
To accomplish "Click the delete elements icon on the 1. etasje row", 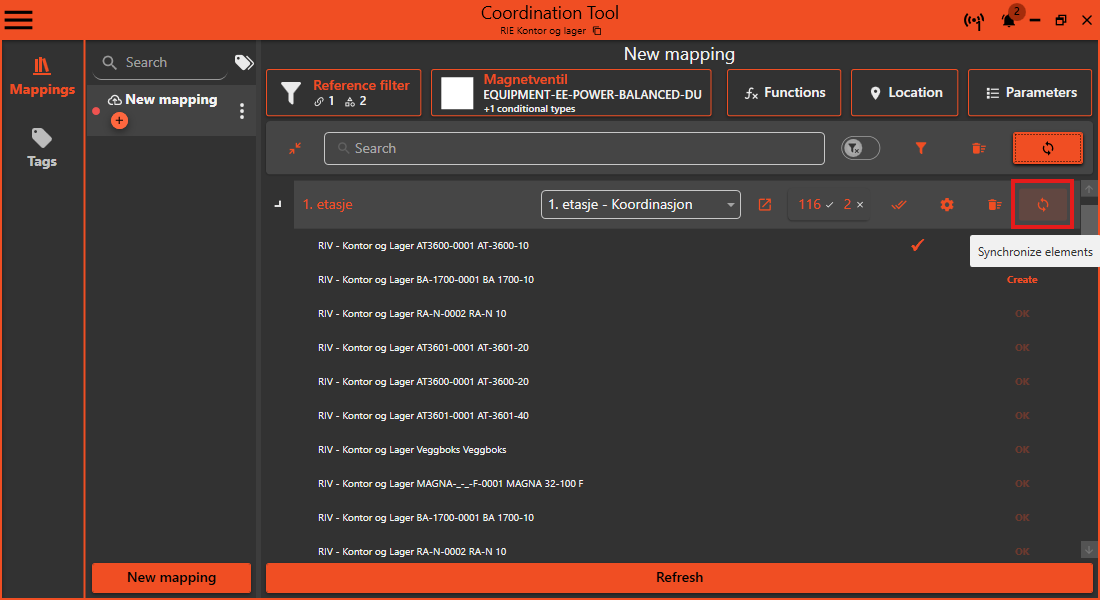I will coord(993,204).
